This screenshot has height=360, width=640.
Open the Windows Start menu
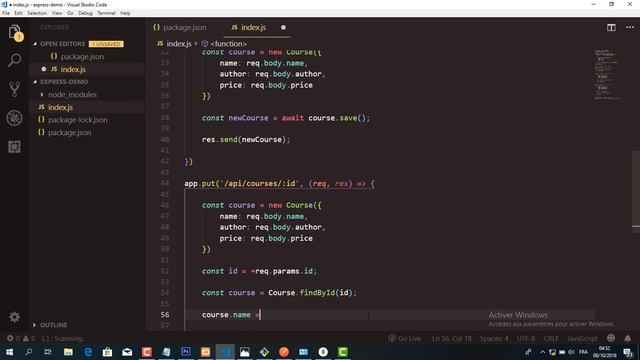click(x=9, y=352)
